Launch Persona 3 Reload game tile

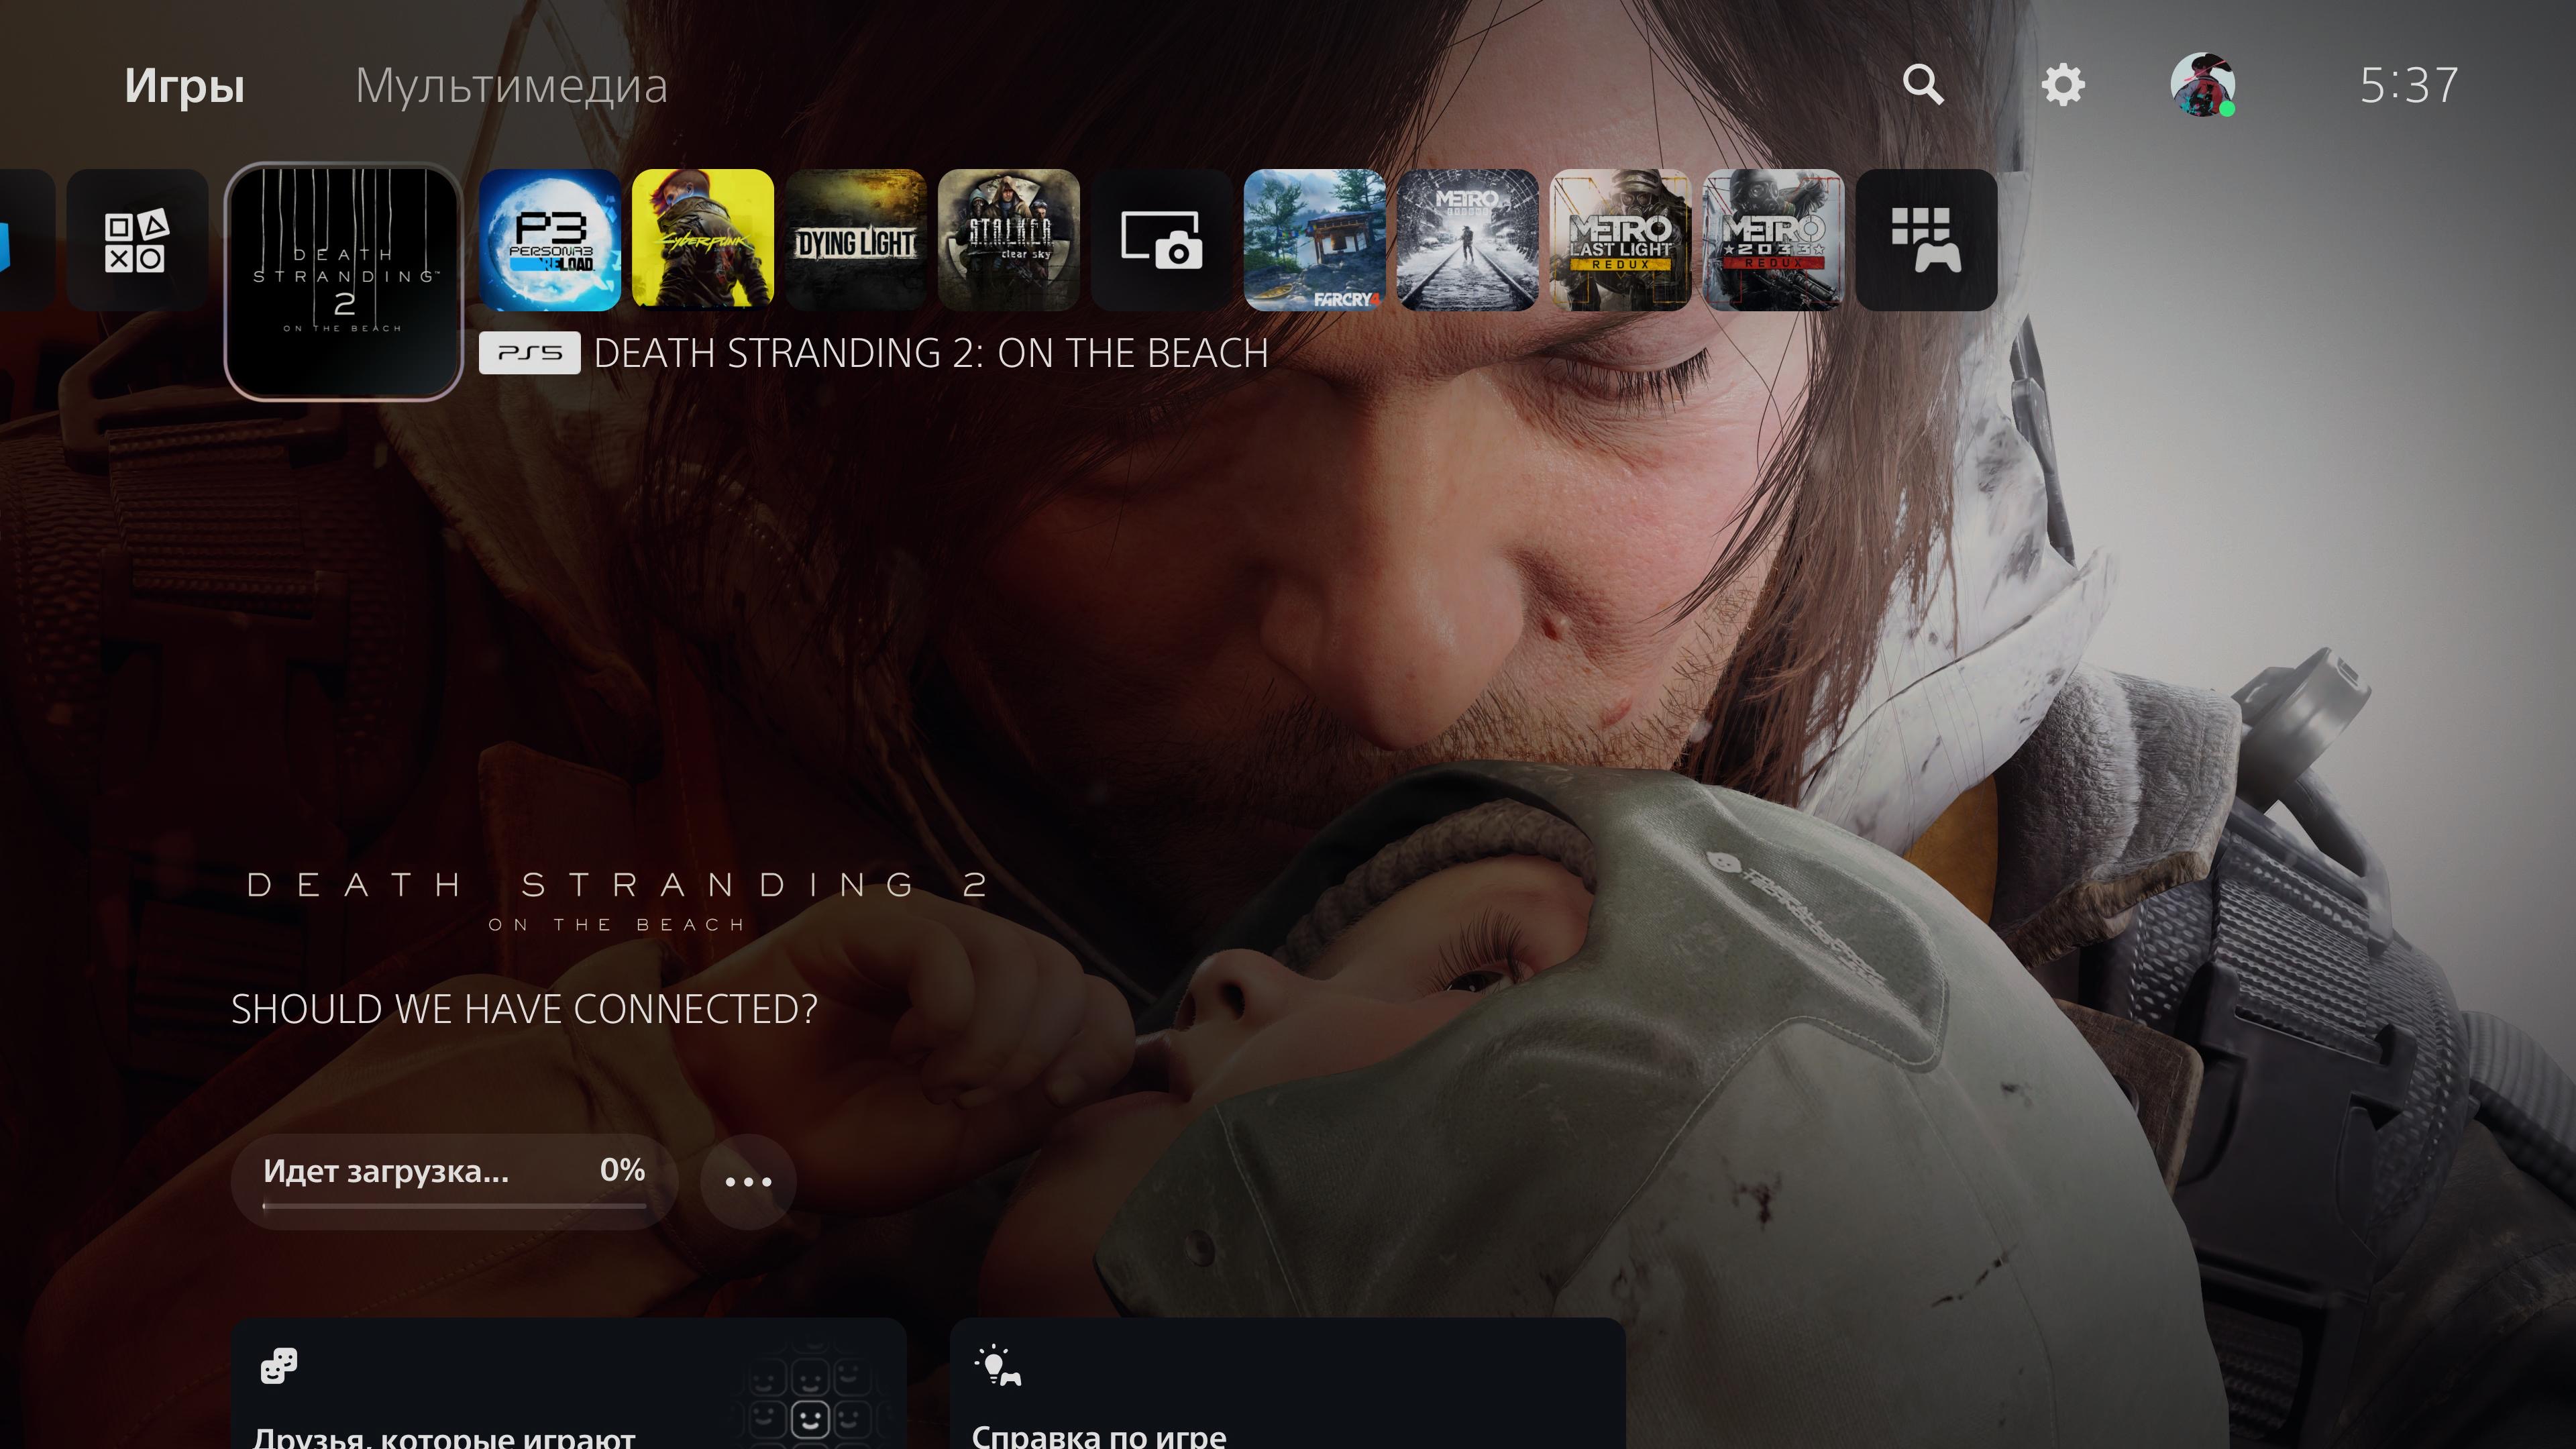pos(550,240)
